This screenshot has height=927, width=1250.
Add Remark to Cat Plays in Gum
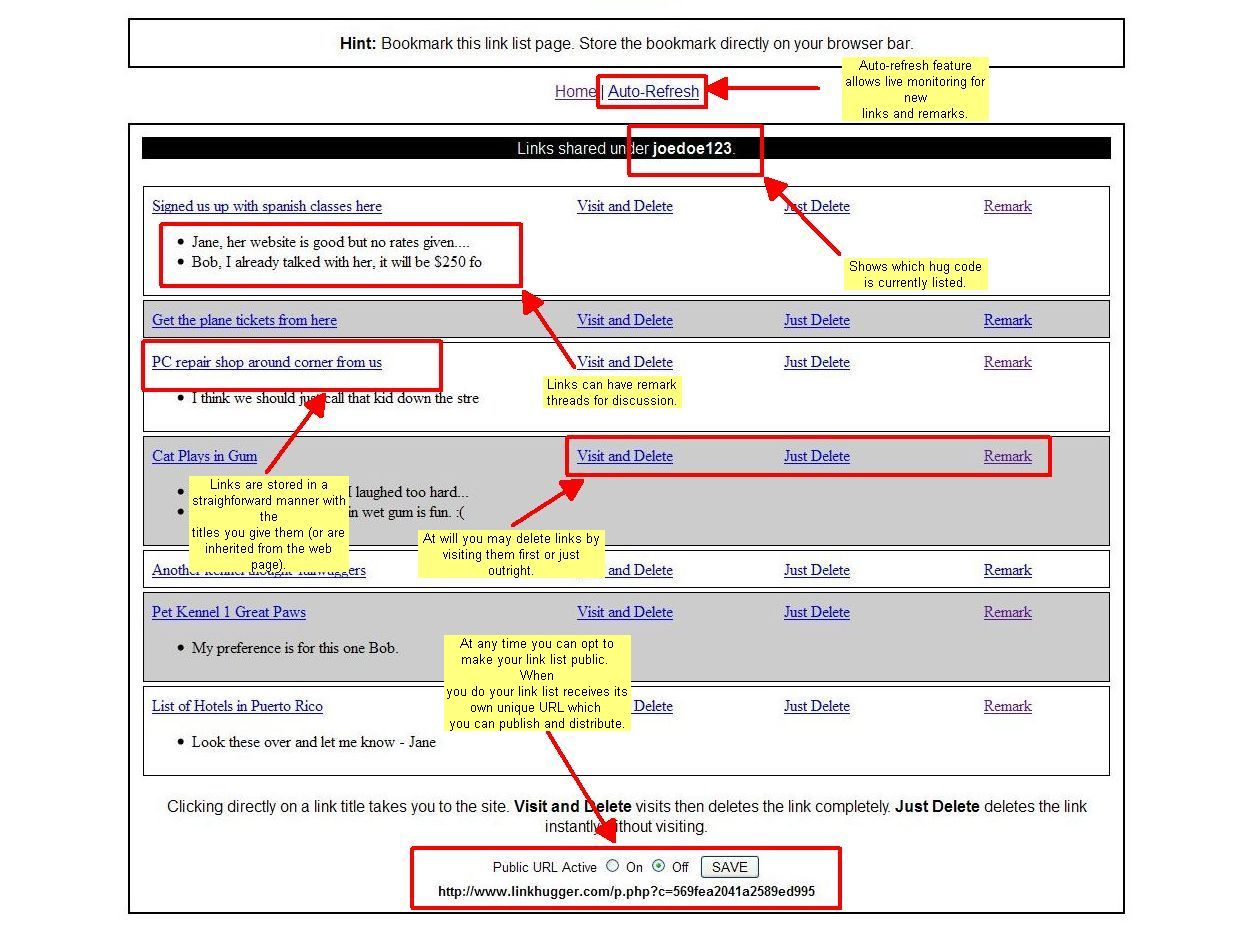tap(1008, 456)
